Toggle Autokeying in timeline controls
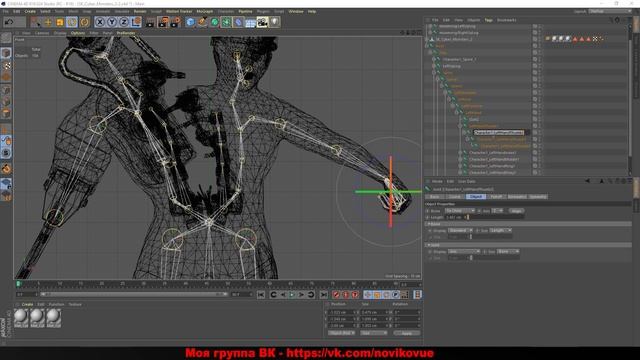The height and width of the screenshot is (360, 640). pyautogui.click(x=346, y=295)
